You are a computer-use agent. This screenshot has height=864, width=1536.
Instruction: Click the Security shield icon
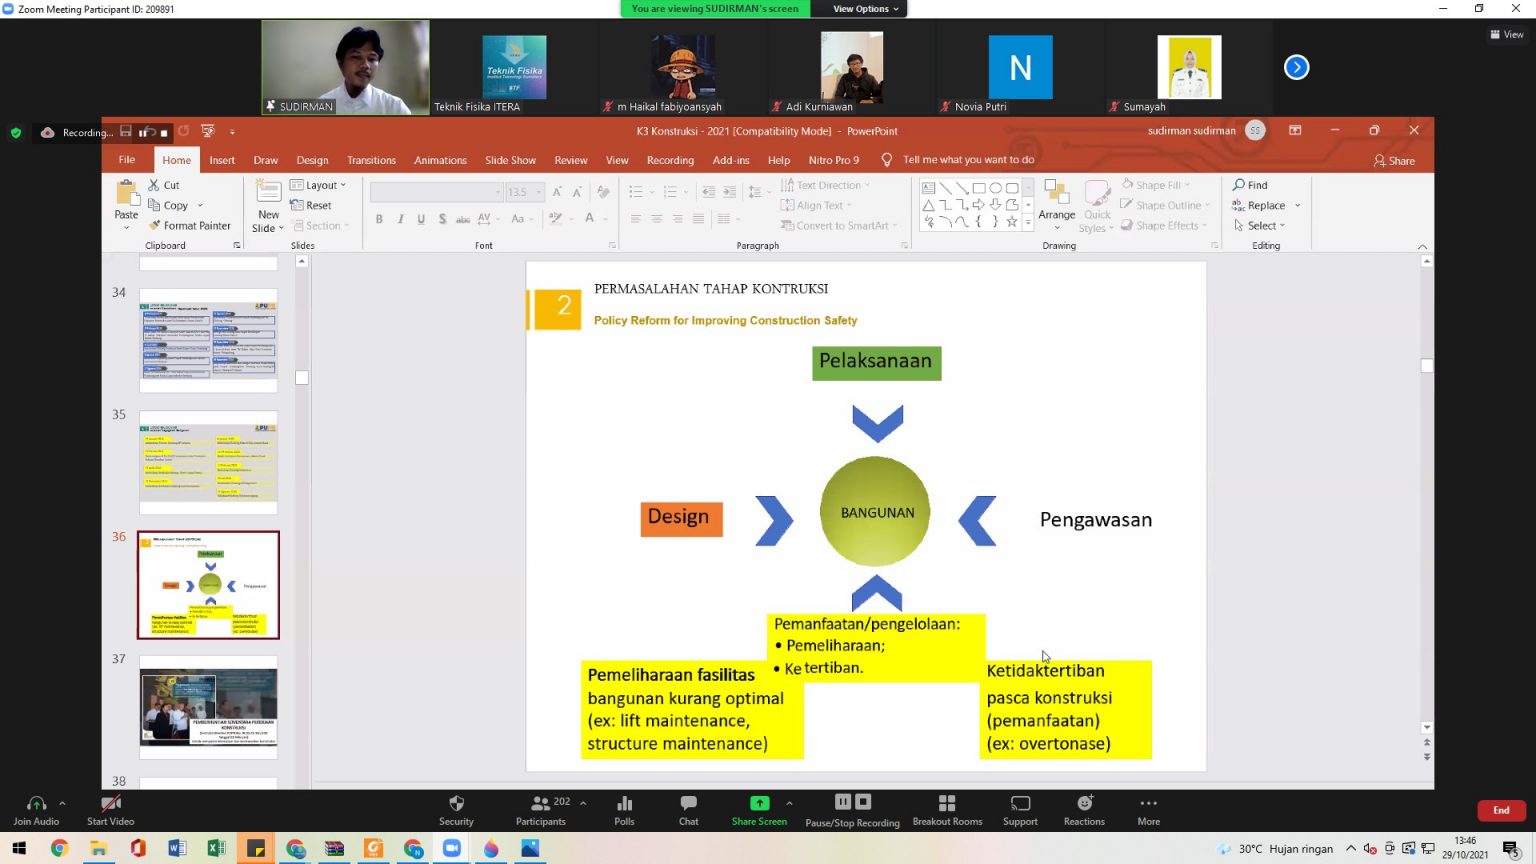[x=456, y=809]
